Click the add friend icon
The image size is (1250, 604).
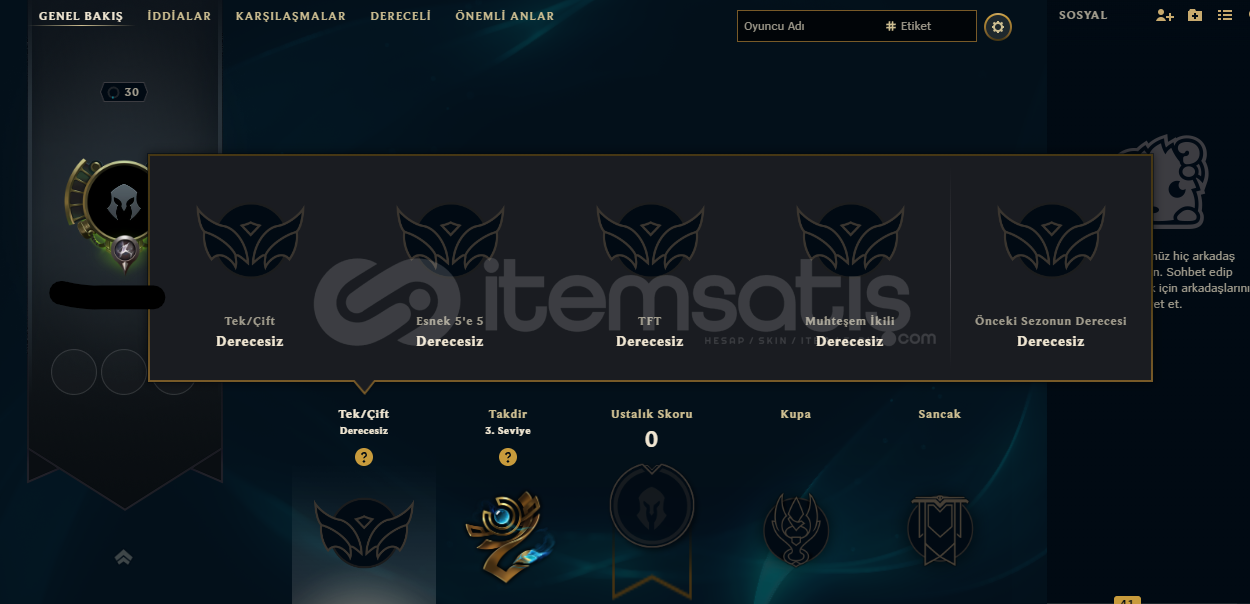point(1164,15)
